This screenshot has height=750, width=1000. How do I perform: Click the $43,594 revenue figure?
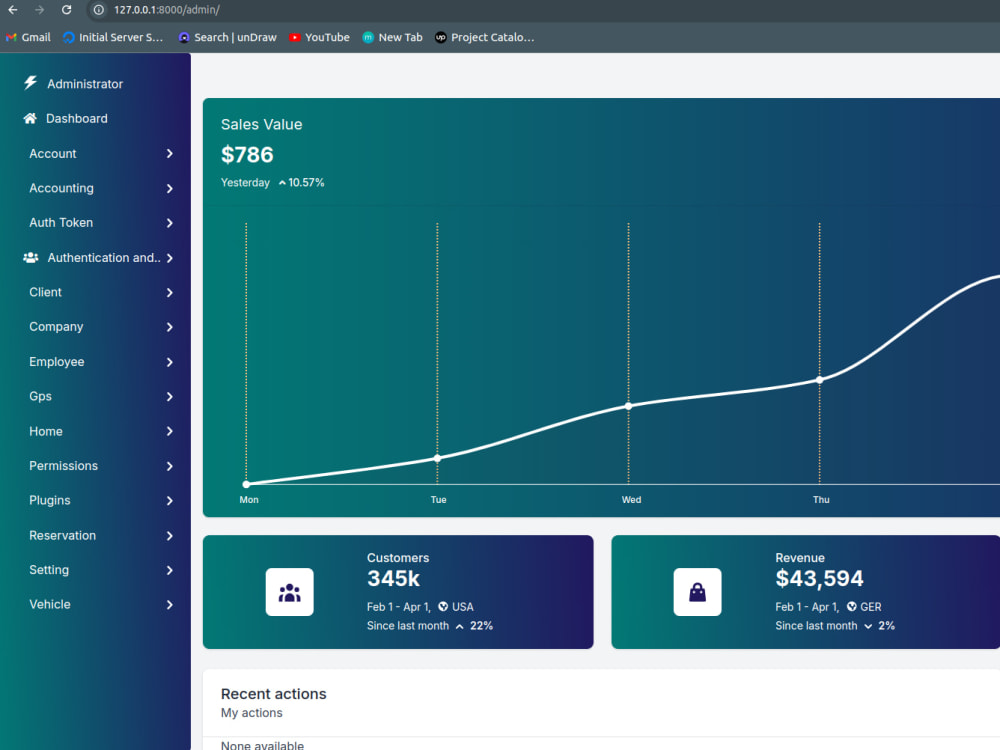click(819, 578)
